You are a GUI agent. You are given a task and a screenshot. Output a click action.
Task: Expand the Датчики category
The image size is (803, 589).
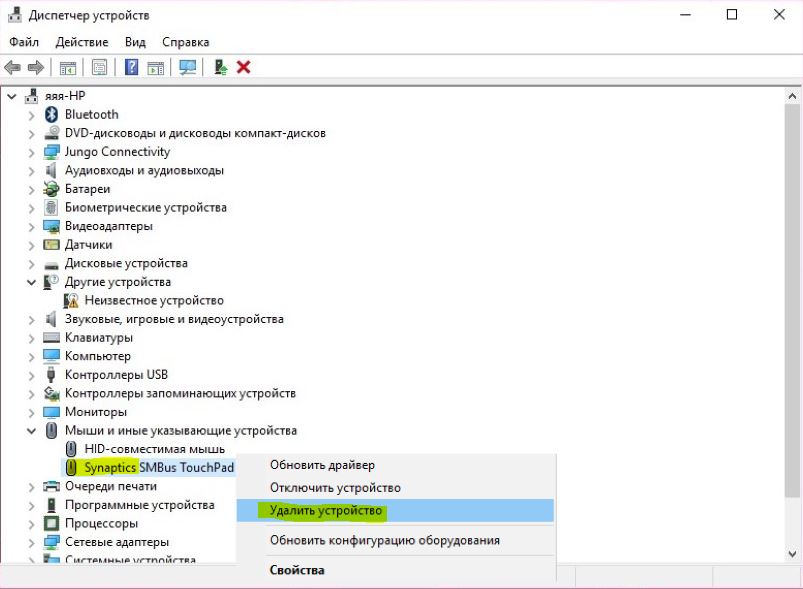pos(31,245)
